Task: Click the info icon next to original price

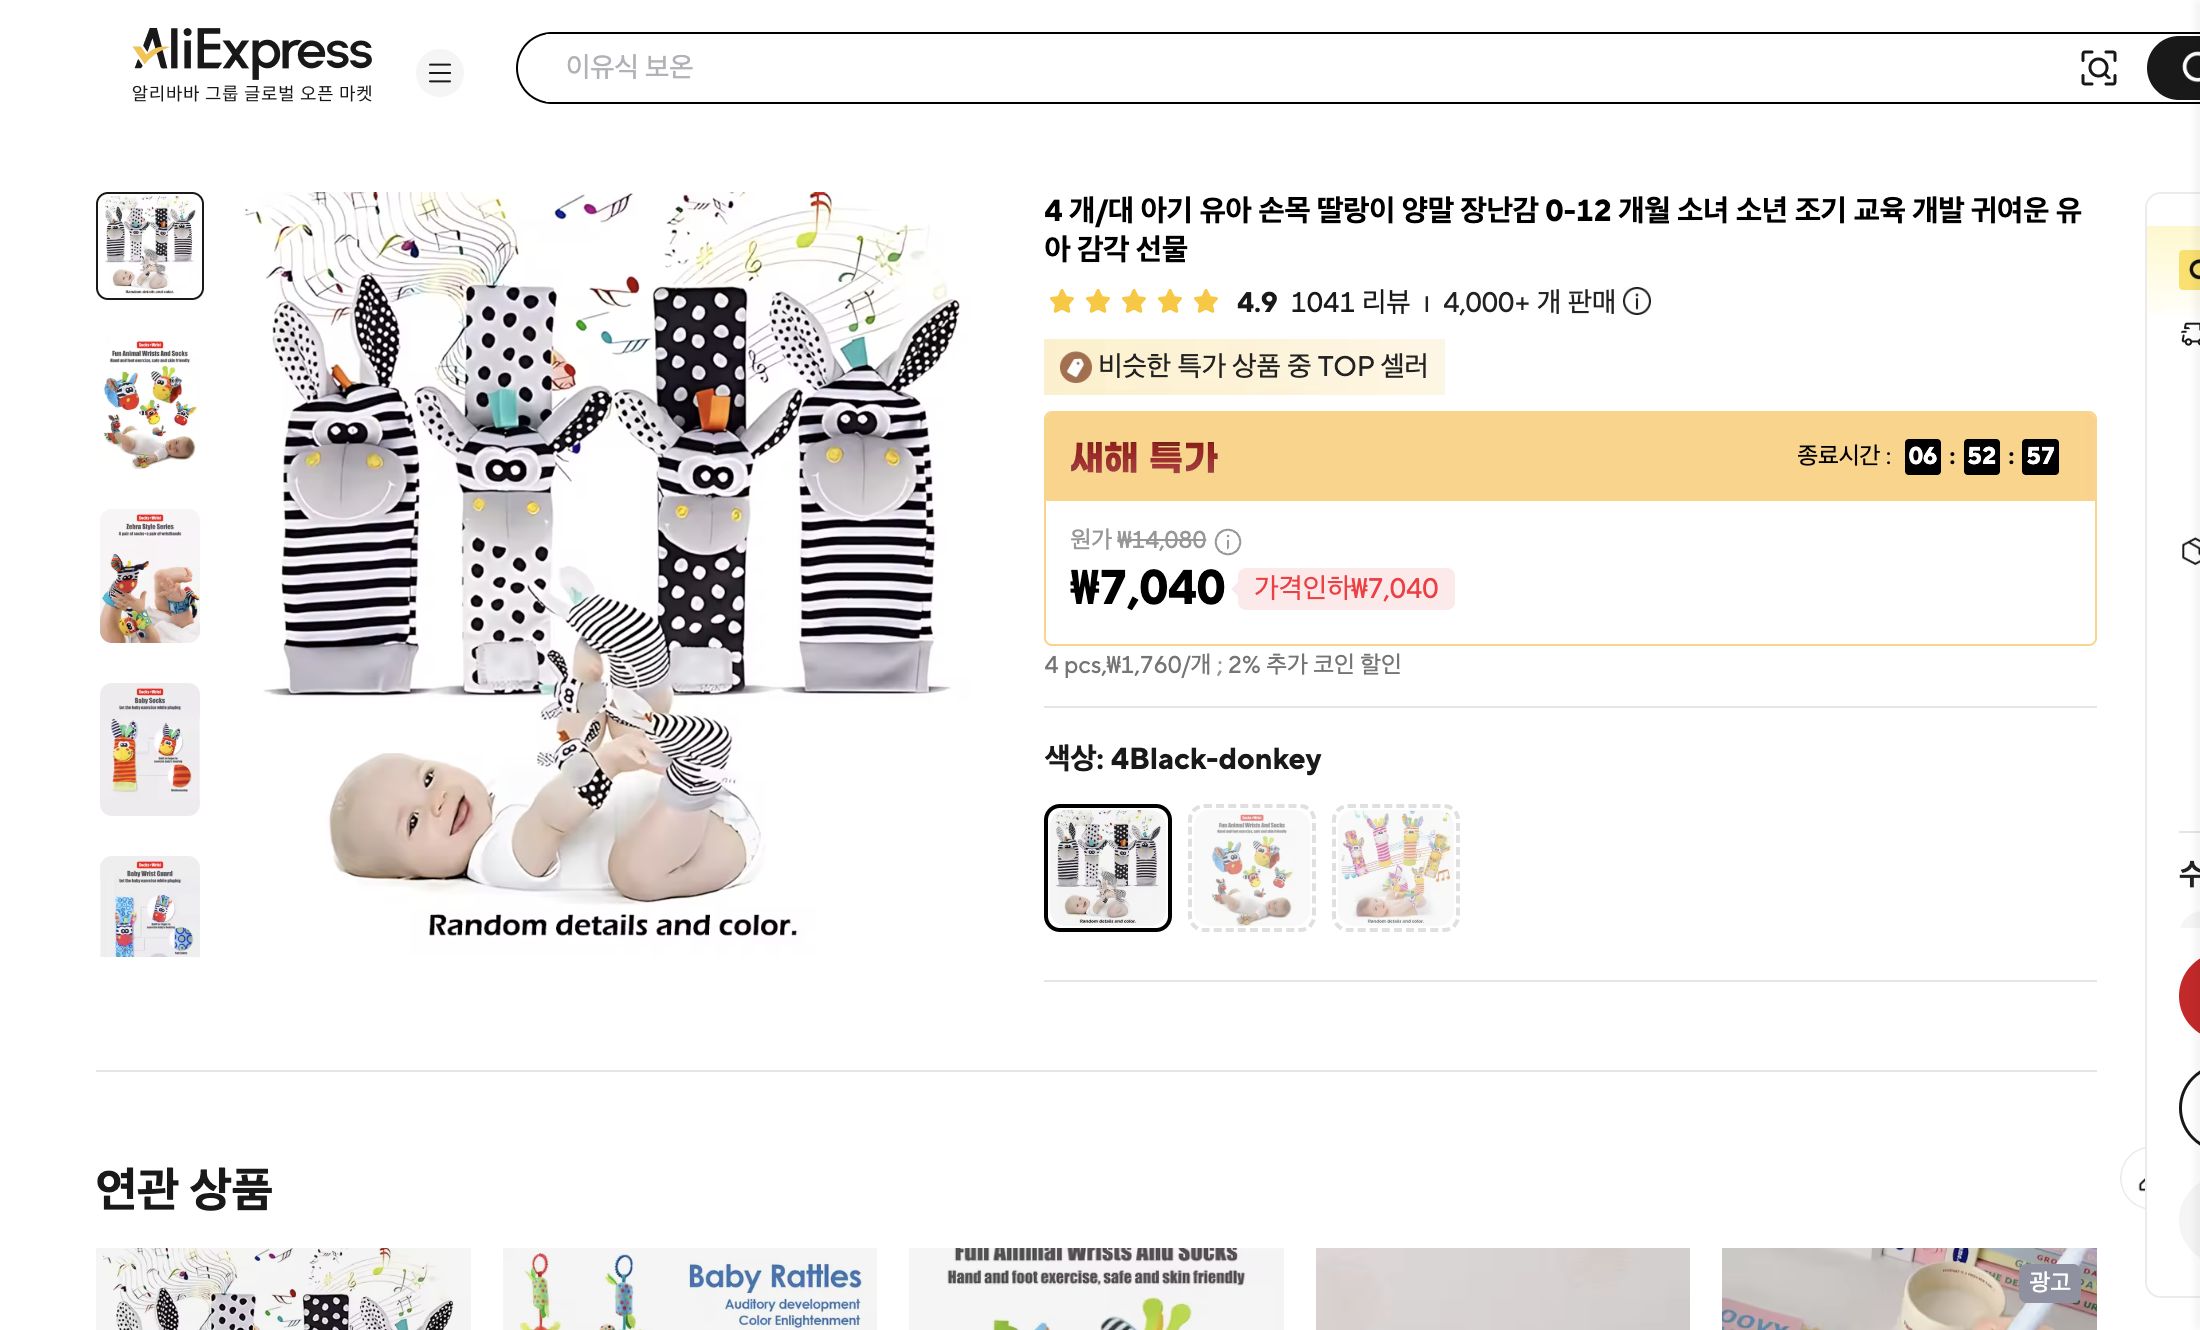Action: pyautogui.click(x=1228, y=541)
